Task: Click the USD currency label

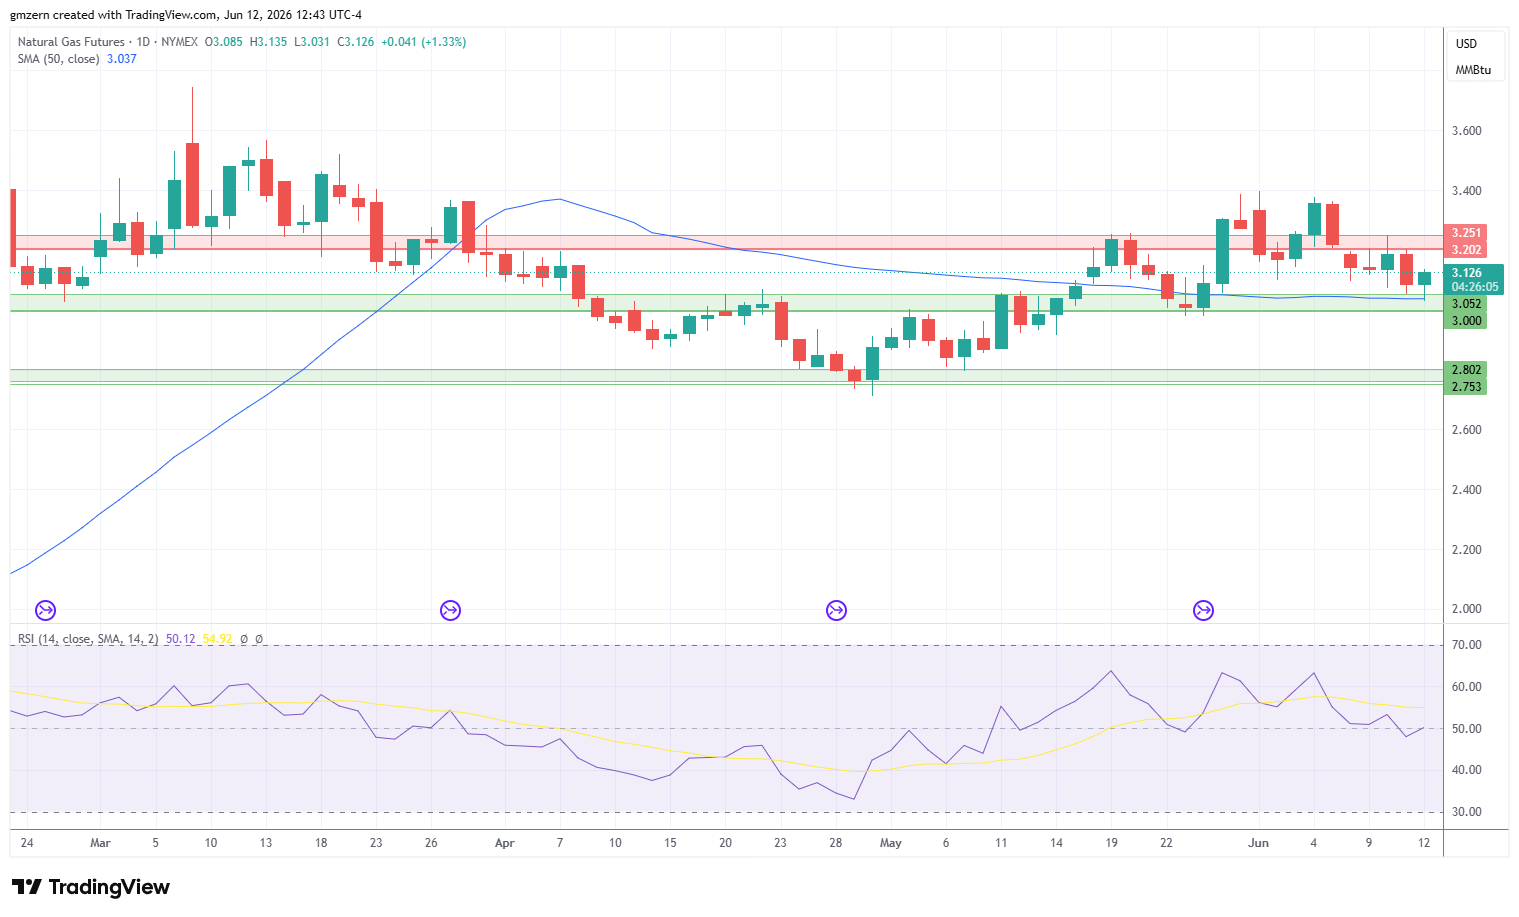Action: click(1466, 44)
